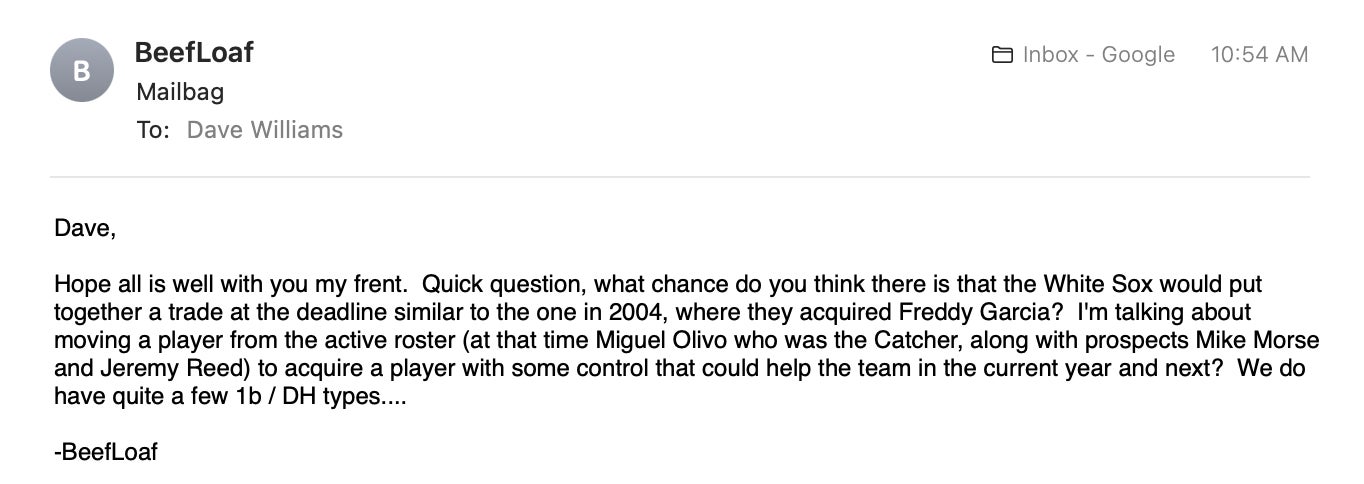The width and height of the screenshot is (1364, 484).
Task: Click the -BeefLoaf signature at bottom
Action: tap(106, 452)
